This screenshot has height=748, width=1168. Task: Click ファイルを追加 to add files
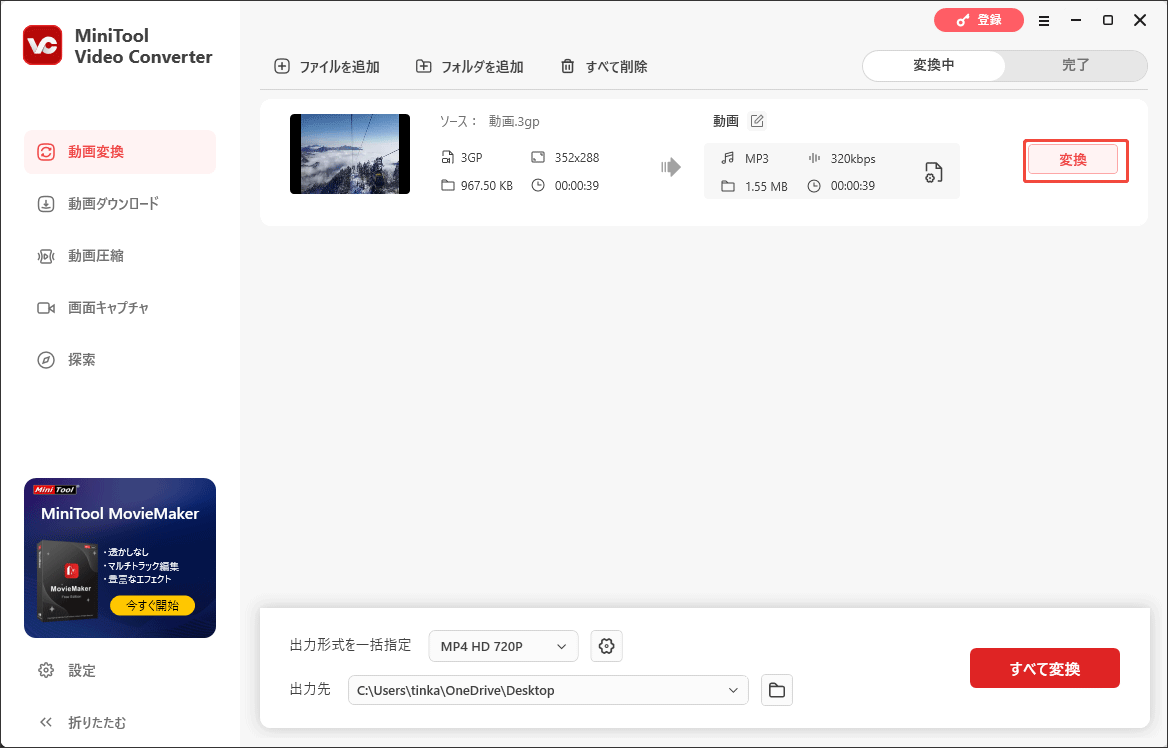(x=327, y=66)
